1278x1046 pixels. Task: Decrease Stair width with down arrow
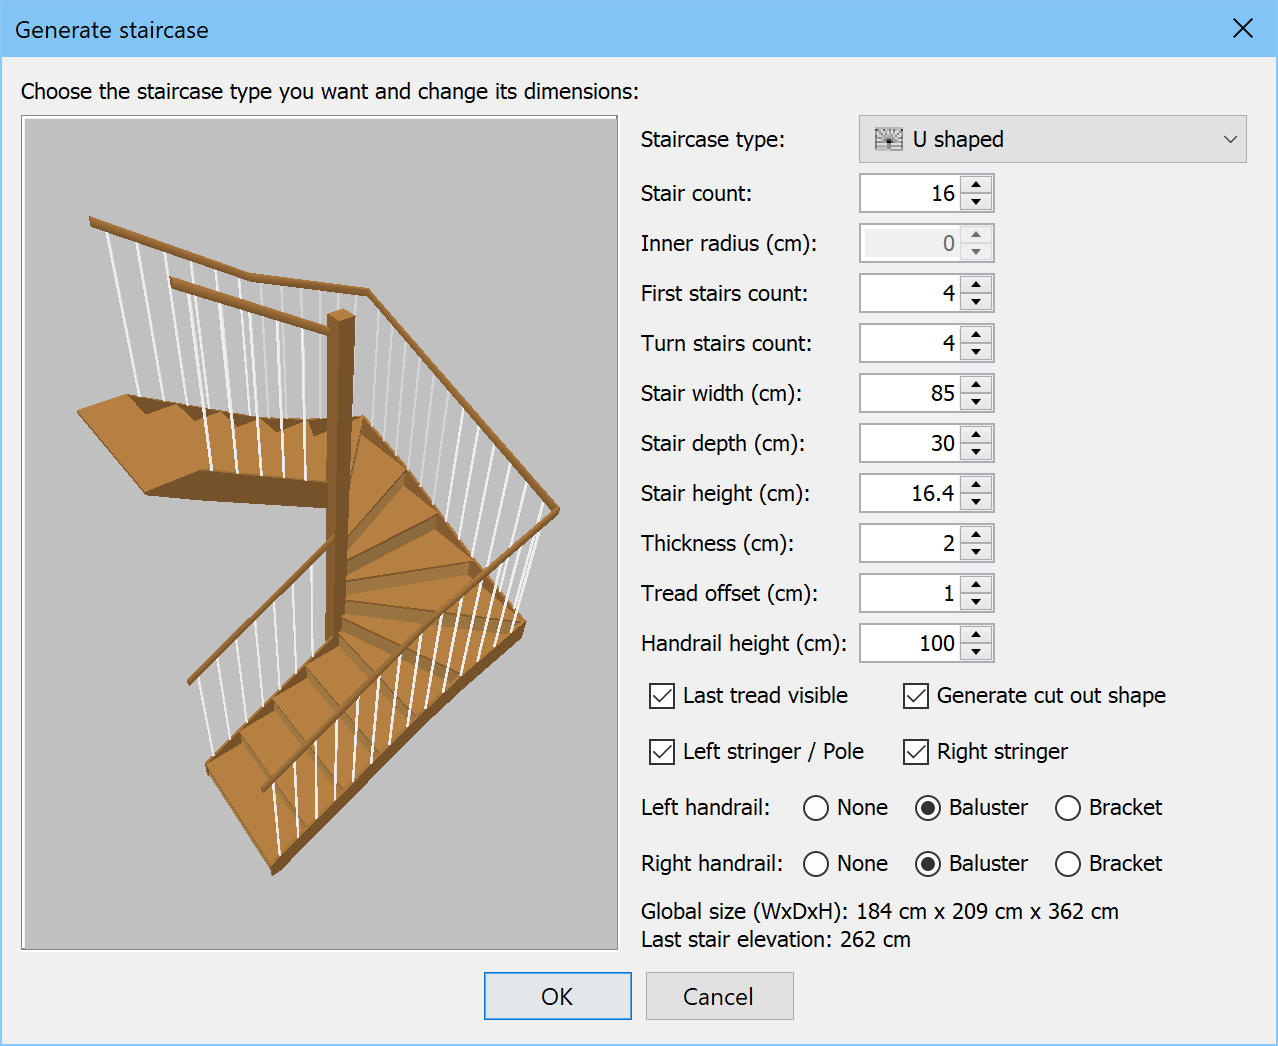click(976, 402)
